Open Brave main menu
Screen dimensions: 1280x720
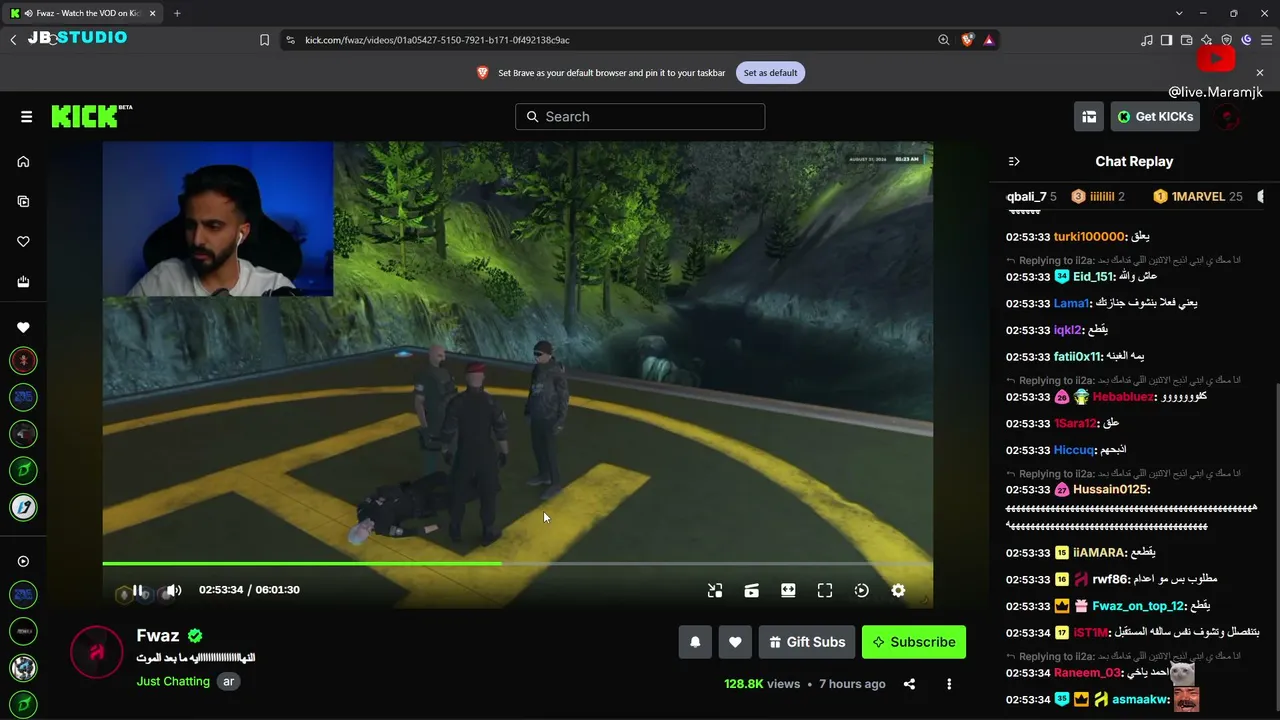coord(1266,40)
